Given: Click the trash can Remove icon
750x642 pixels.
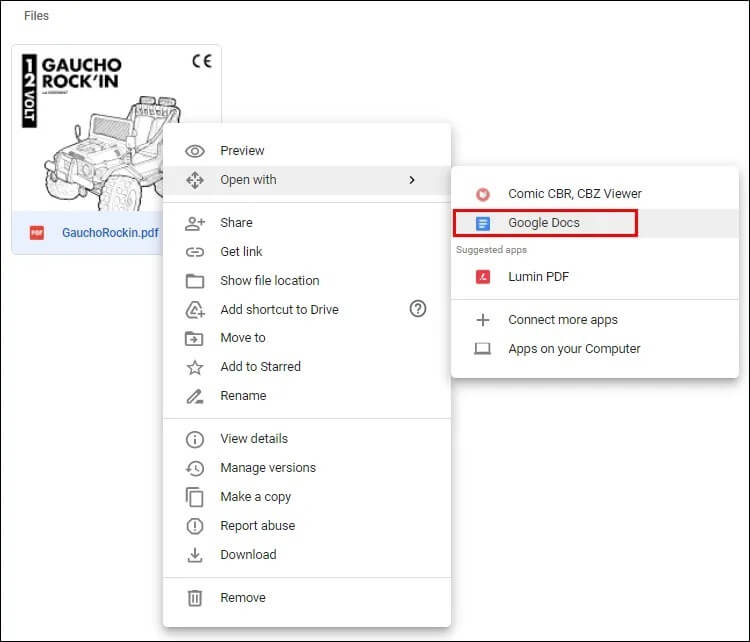Looking at the screenshot, I should coord(195,598).
